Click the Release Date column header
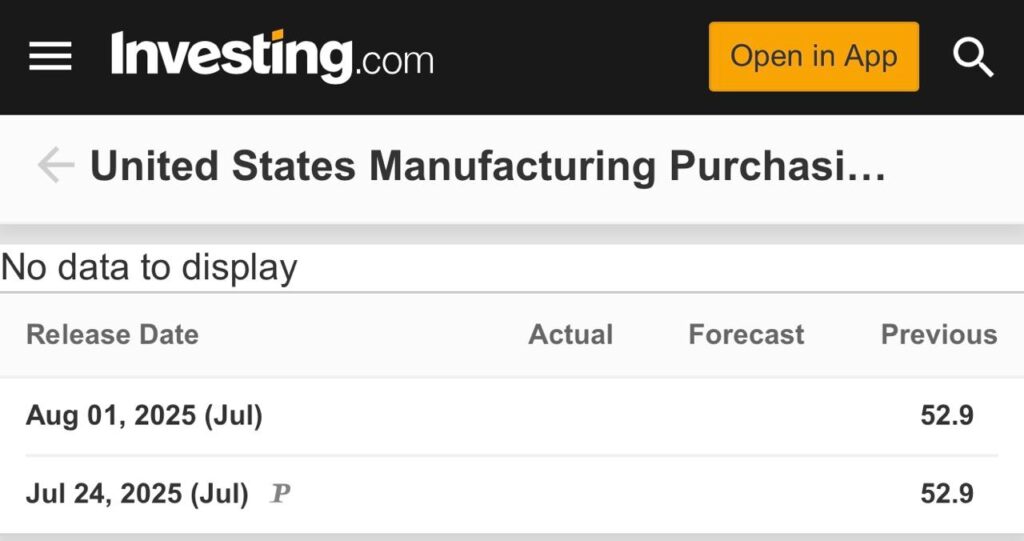The width and height of the screenshot is (1024, 541). [112, 335]
